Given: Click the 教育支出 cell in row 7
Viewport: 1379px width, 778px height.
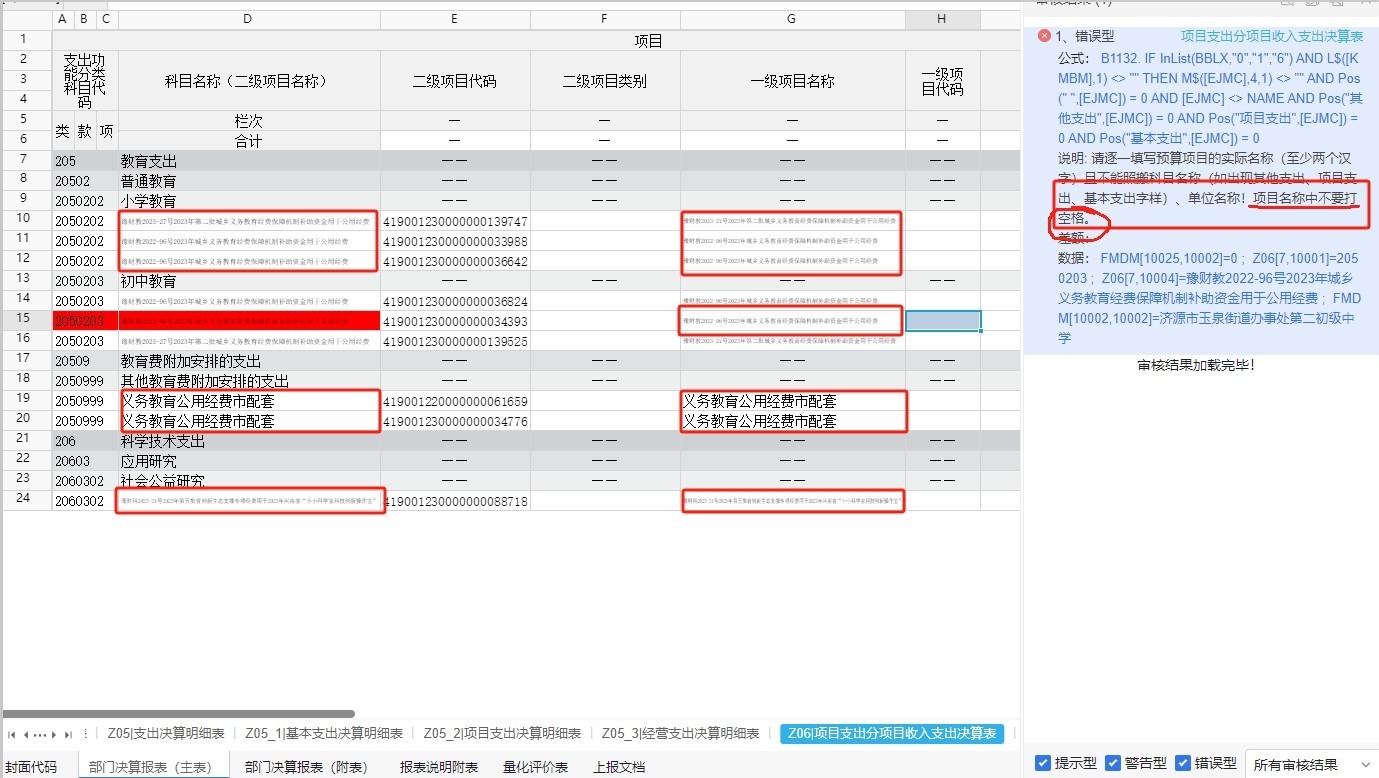Looking at the screenshot, I should (248, 160).
